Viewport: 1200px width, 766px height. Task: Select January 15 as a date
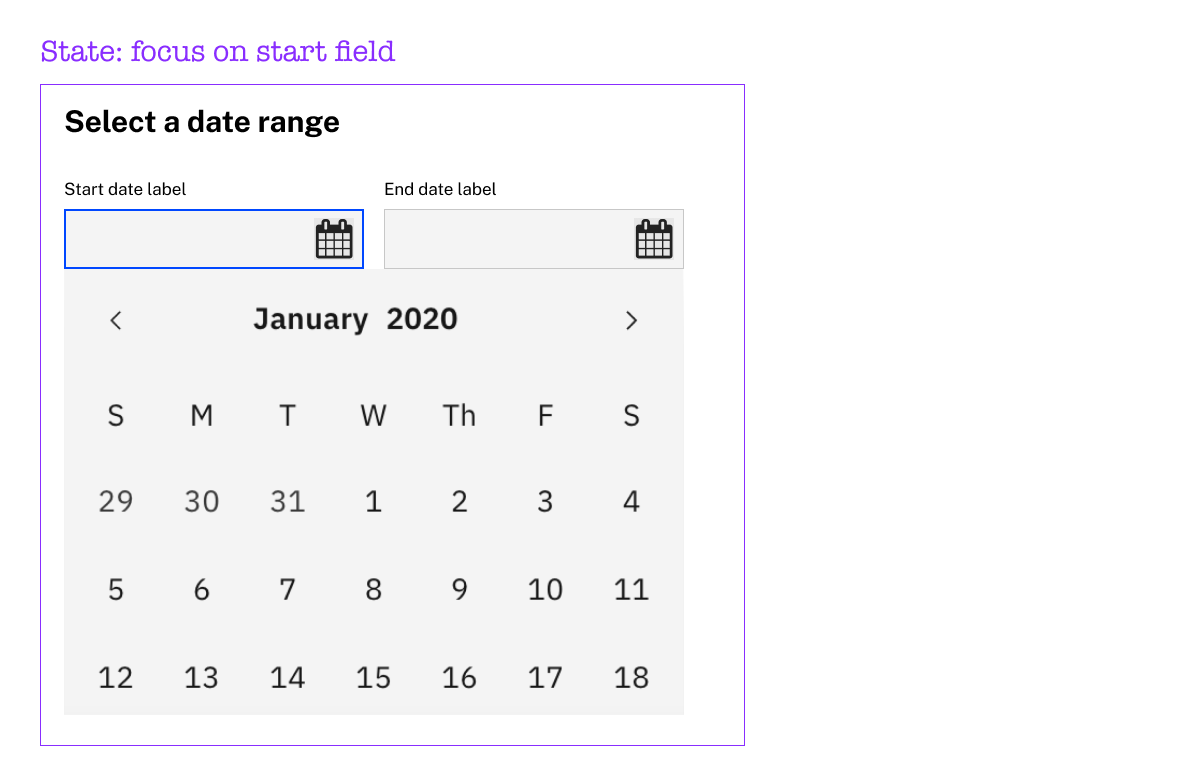(x=373, y=677)
